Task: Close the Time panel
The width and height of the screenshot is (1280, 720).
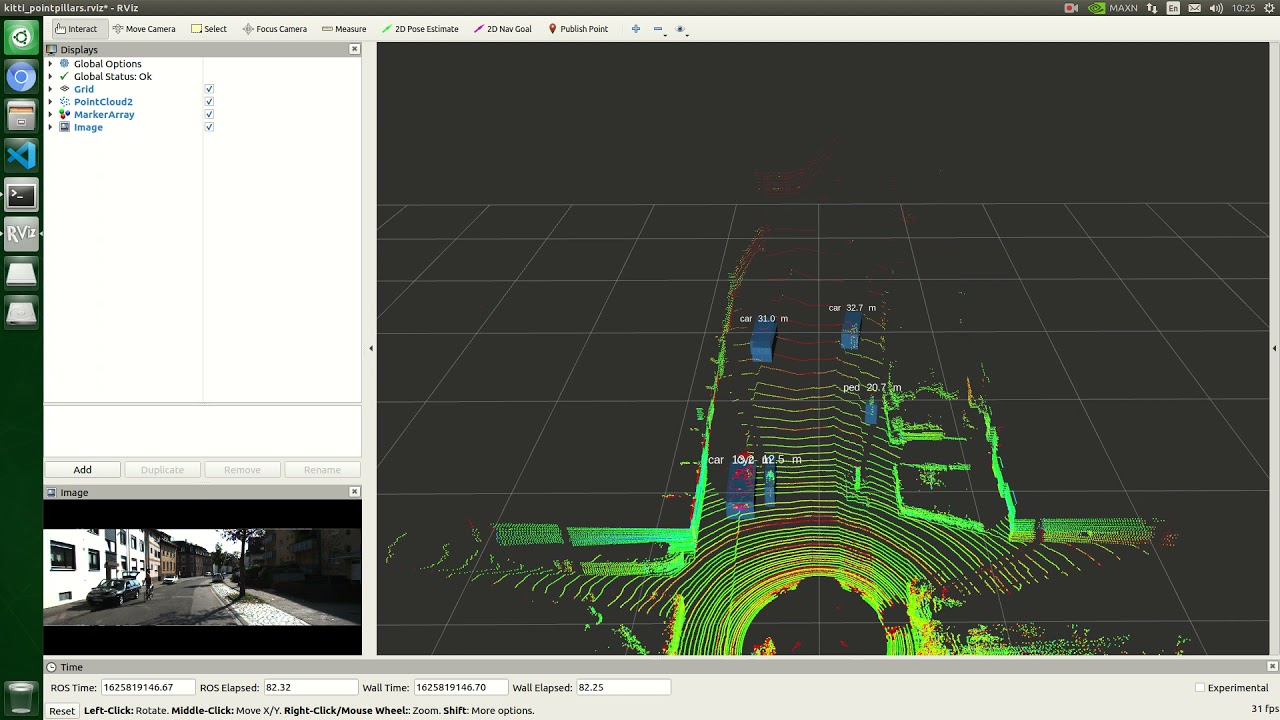Action: 1272,667
